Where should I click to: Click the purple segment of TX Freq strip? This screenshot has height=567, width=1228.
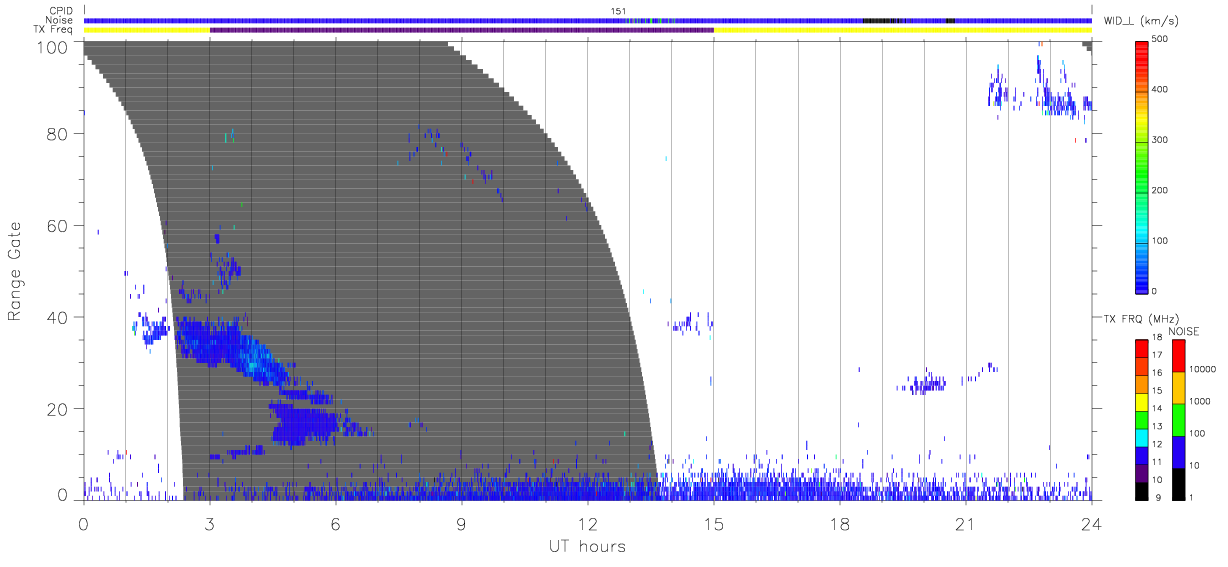(462, 30)
